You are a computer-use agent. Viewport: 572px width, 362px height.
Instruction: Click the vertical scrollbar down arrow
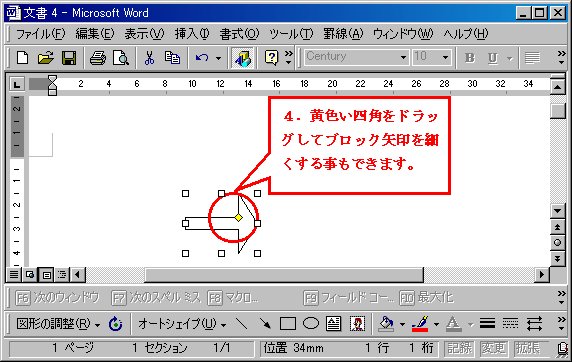(x=557, y=211)
